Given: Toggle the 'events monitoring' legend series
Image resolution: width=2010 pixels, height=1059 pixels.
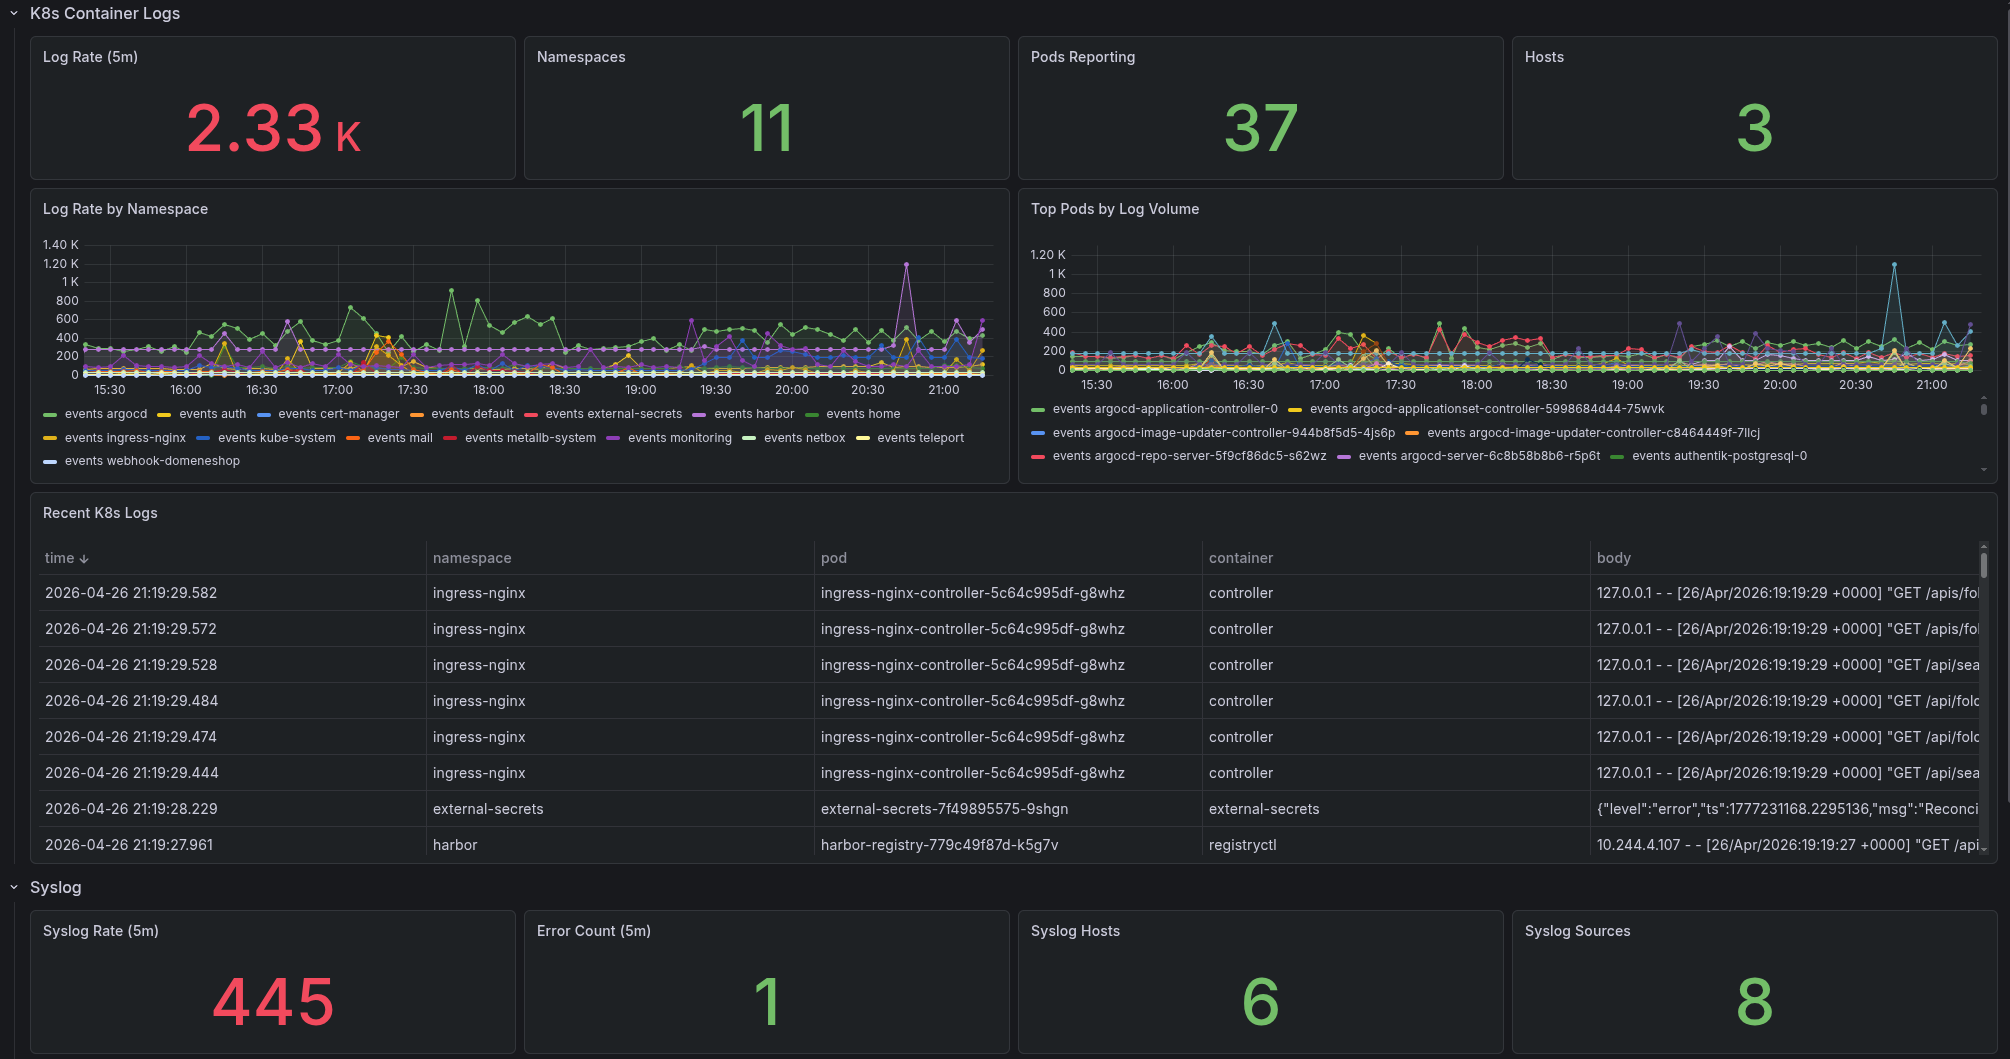Looking at the screenshot, I should 679,437.
